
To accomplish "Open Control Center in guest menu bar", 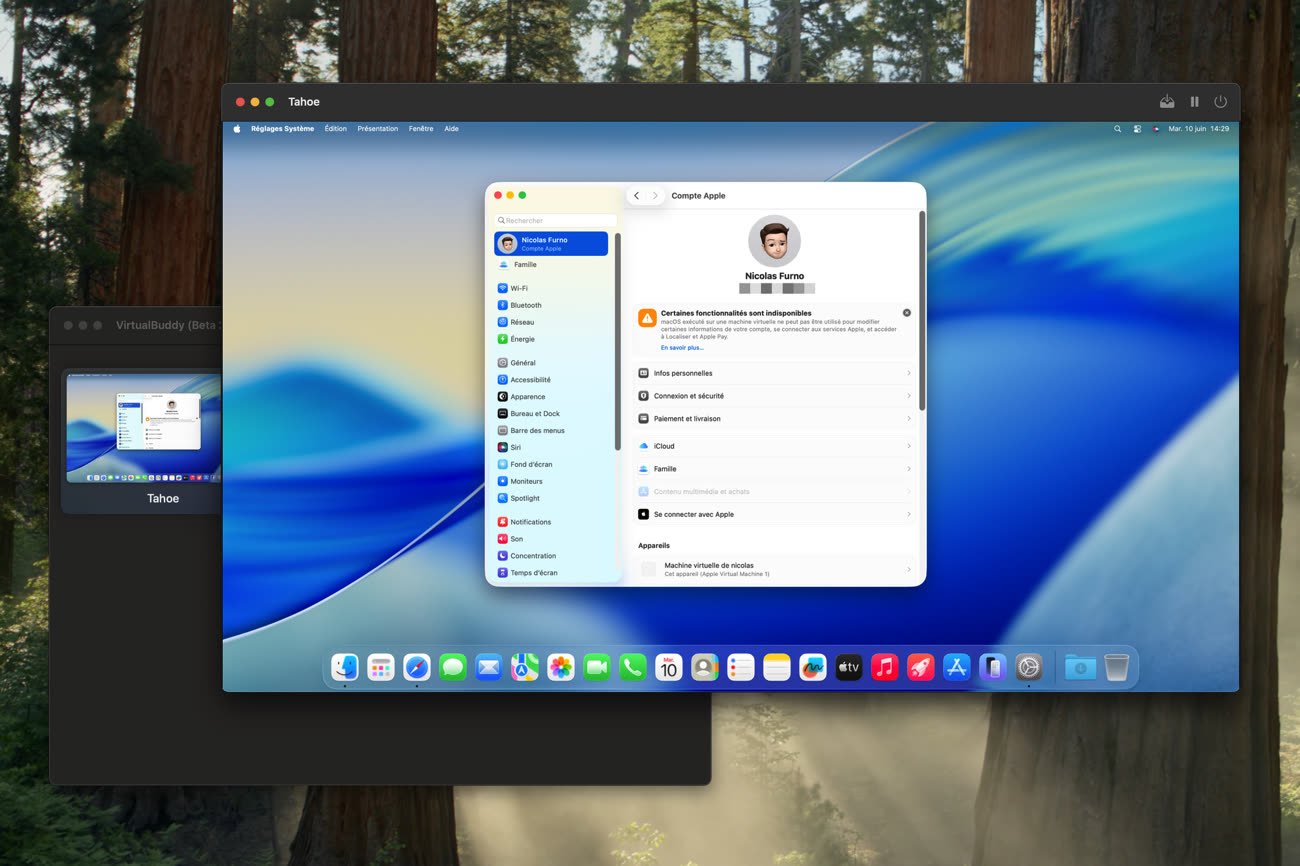I will pyautogui.click(x=1137, y=129).
